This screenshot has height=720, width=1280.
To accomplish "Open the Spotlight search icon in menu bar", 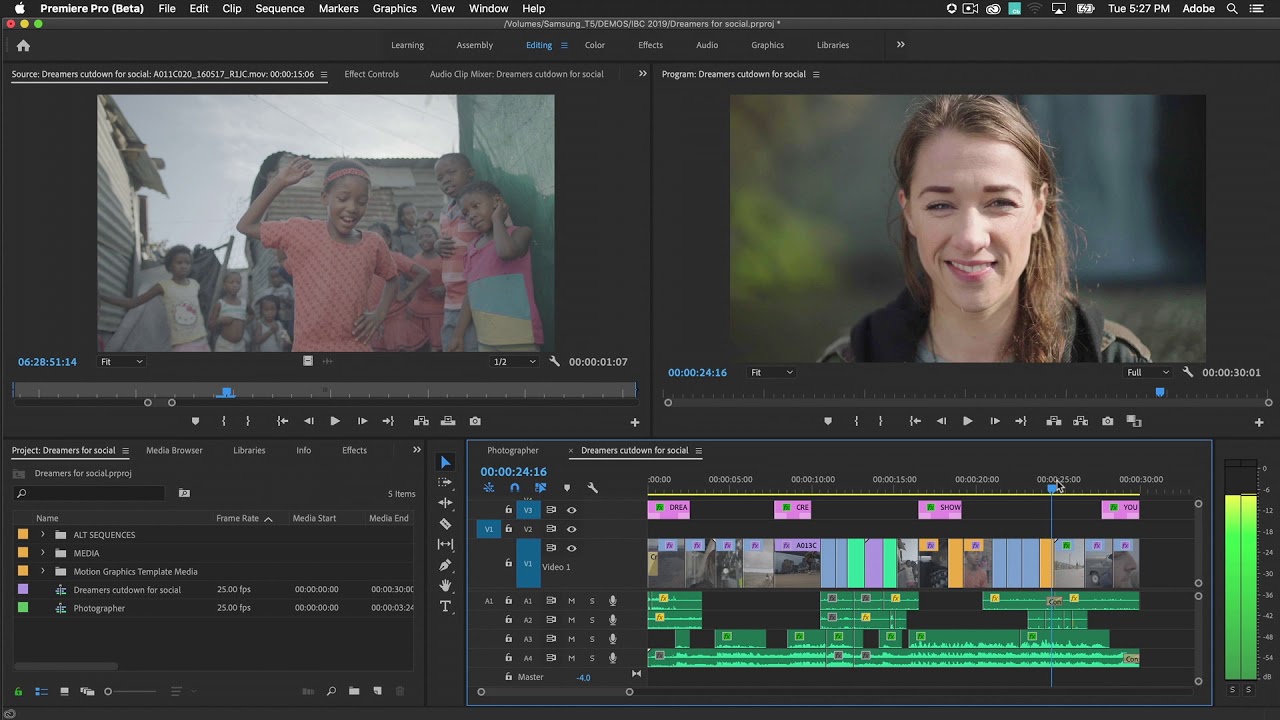I will 1233,8.
